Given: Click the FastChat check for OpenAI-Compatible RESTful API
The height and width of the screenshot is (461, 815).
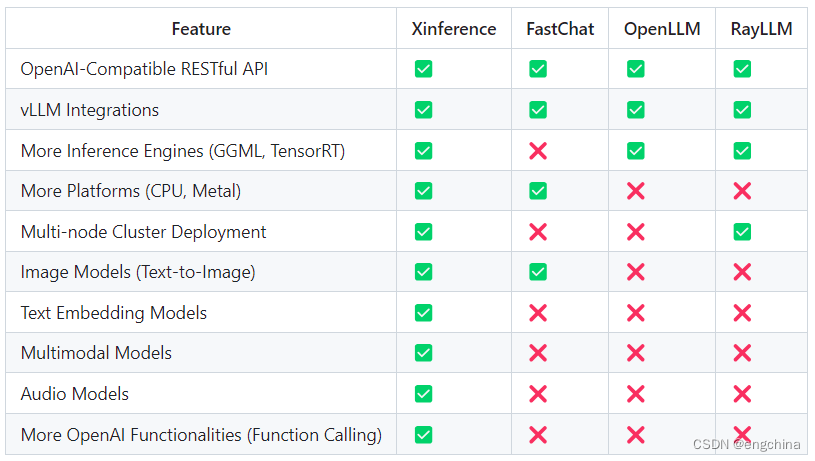Looking at the screenshot, I should click(537, 69).
